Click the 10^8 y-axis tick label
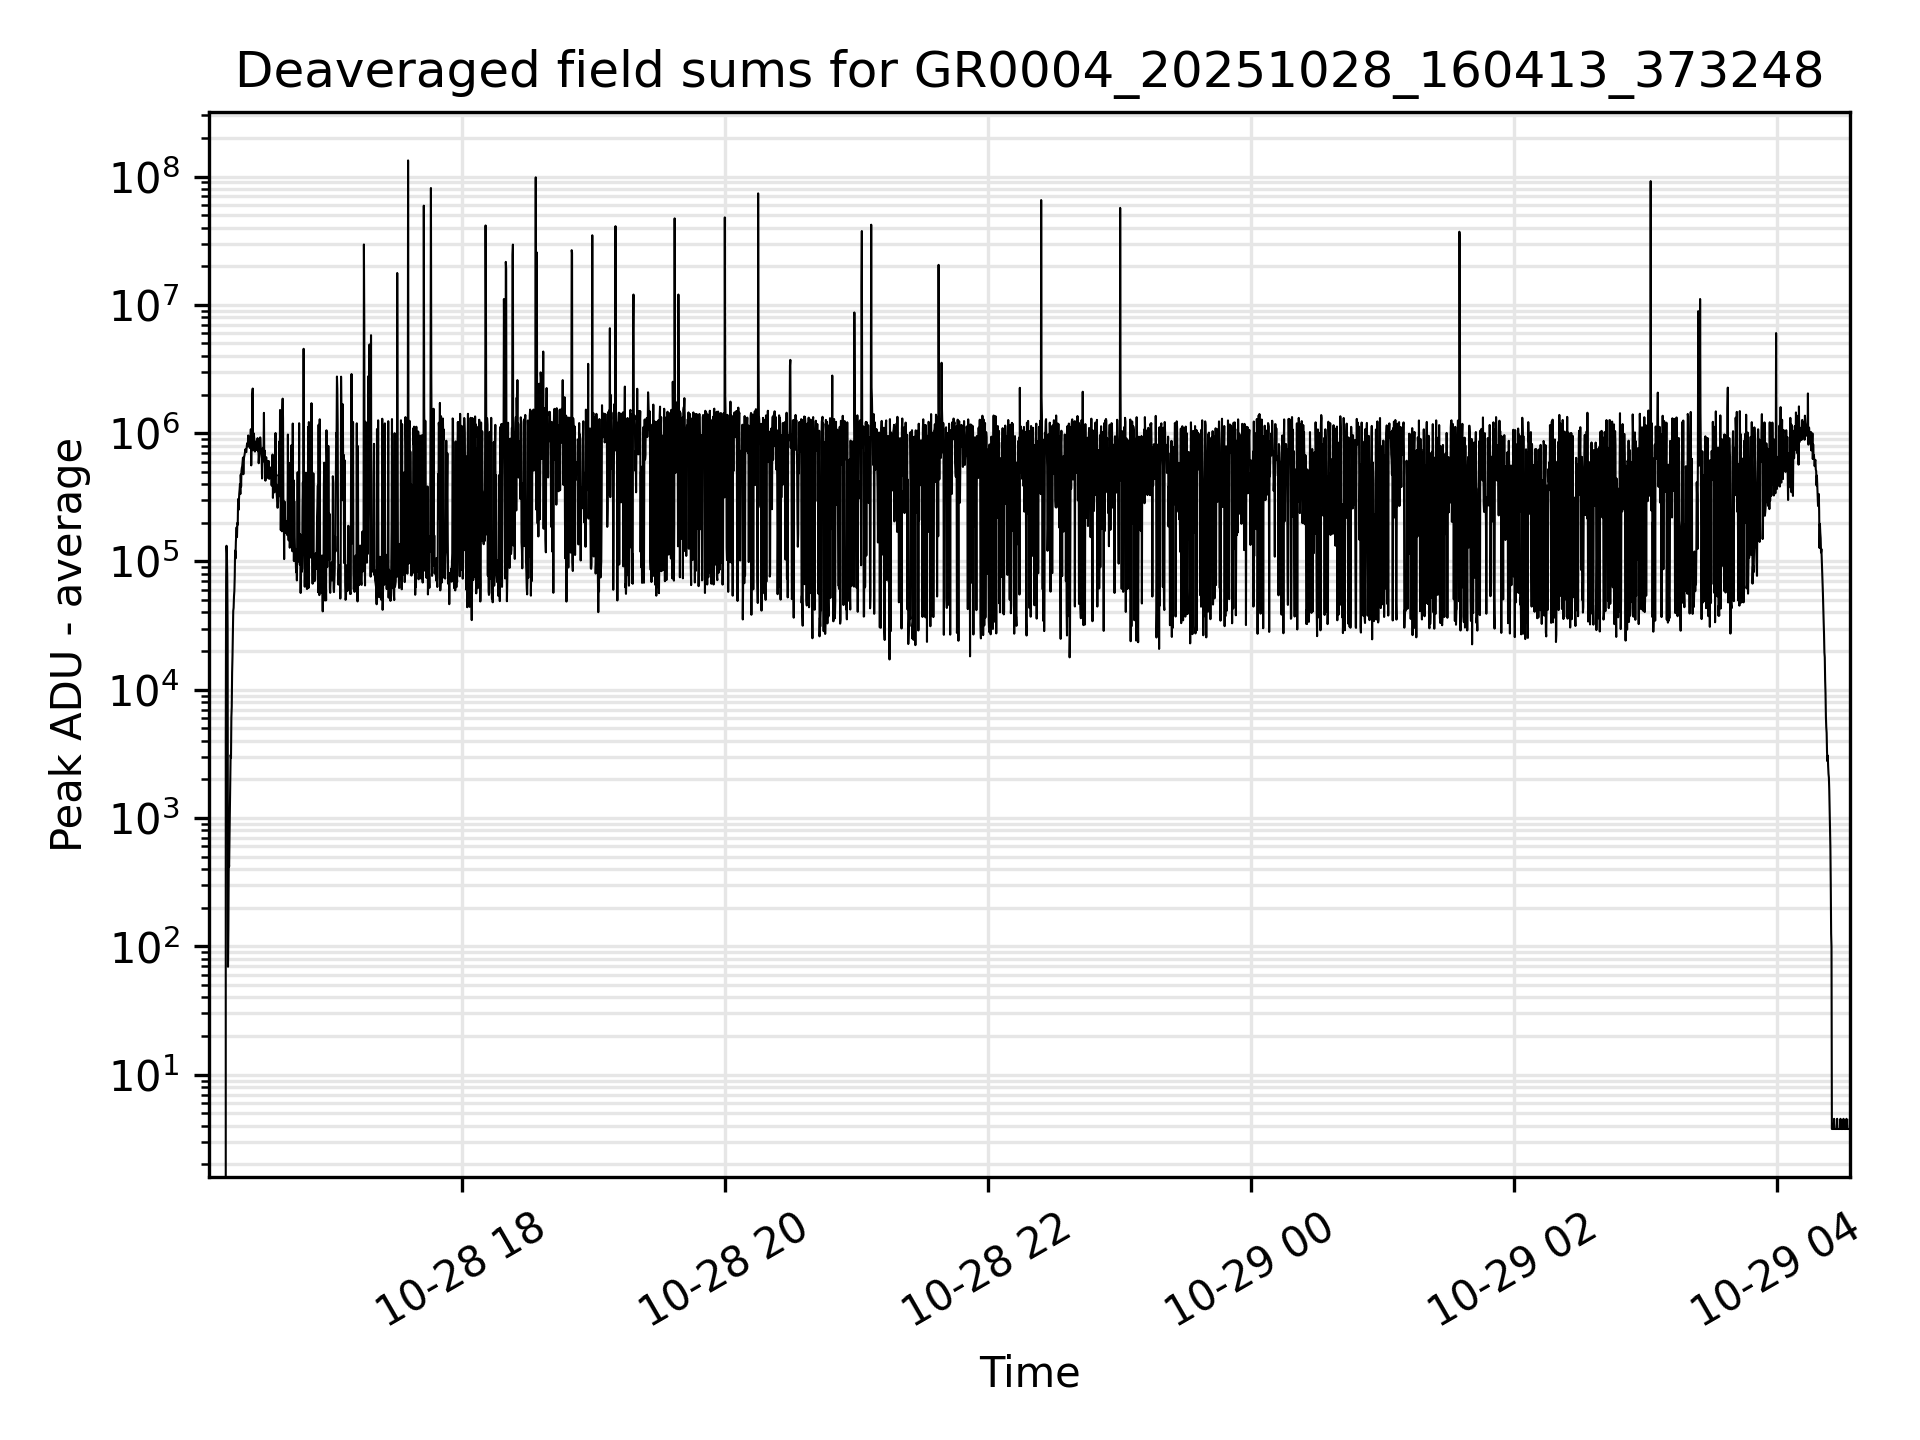 (145, 178)
